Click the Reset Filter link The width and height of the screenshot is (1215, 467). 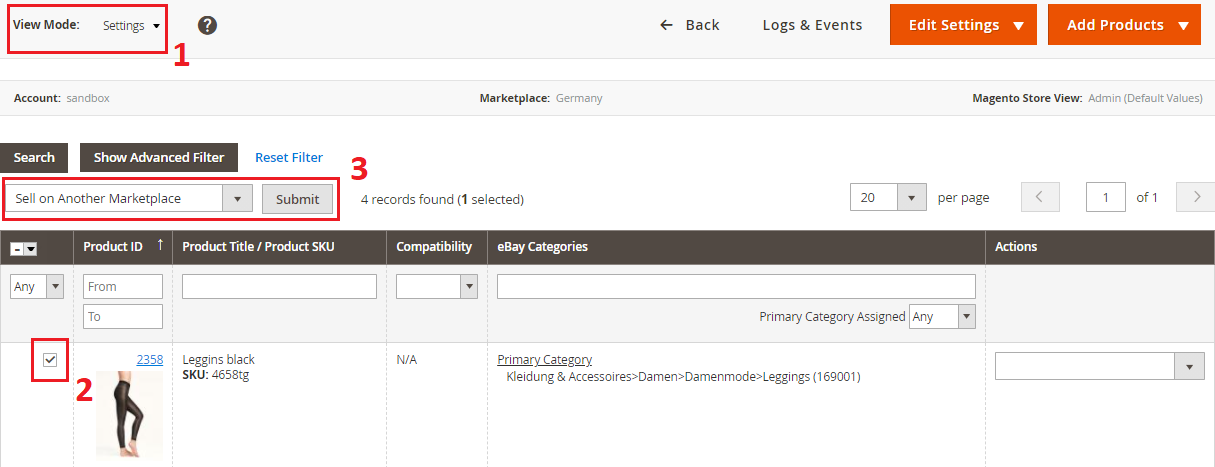click(x=289, y=157)
